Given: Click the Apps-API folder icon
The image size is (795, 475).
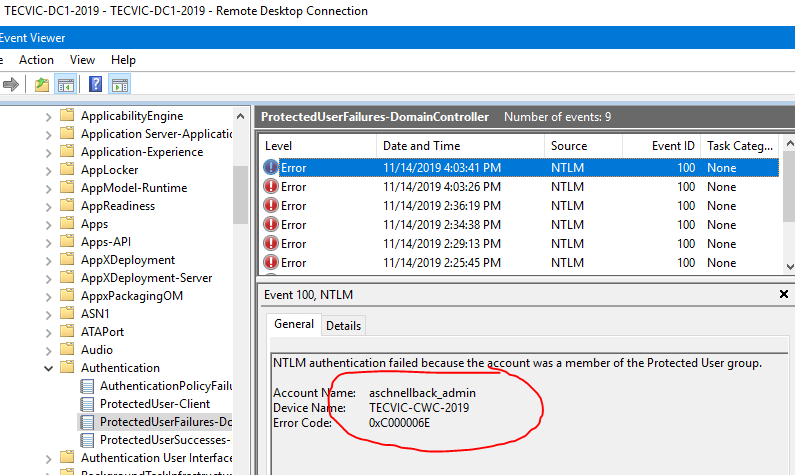Looking at the screenshot, I should [67, 241].
